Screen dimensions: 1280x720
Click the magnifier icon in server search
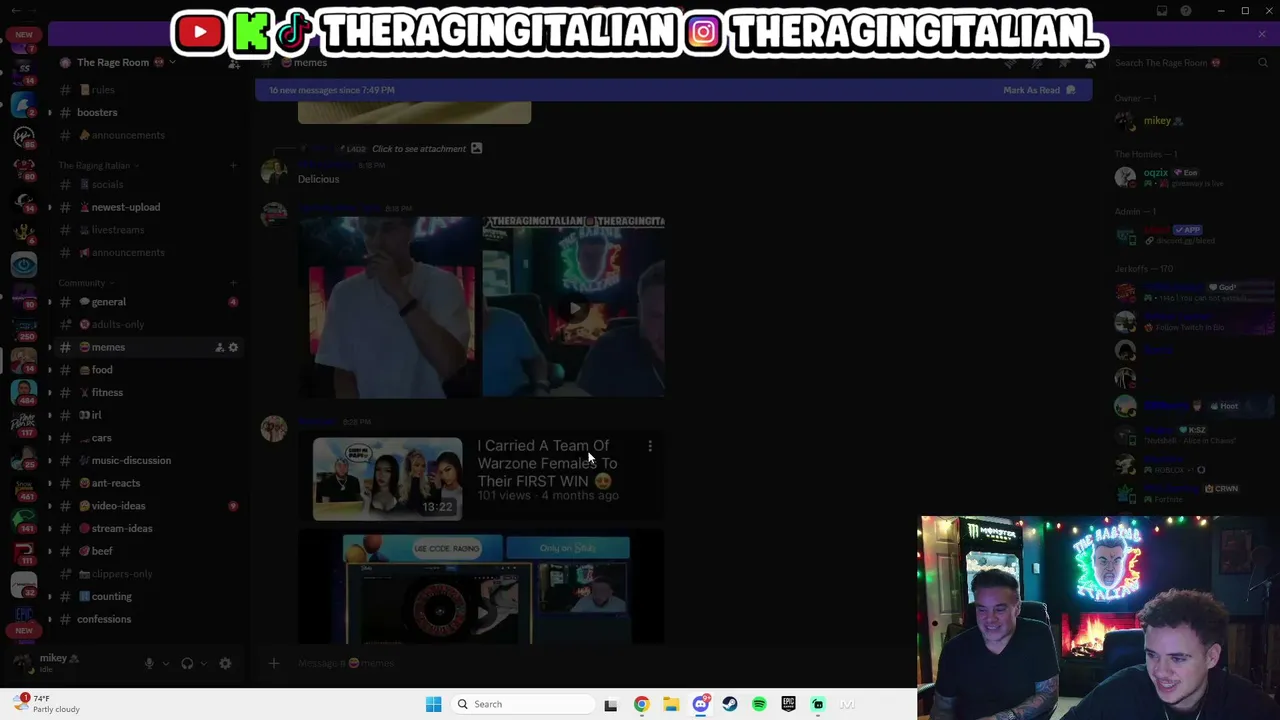coord(1263,63)
